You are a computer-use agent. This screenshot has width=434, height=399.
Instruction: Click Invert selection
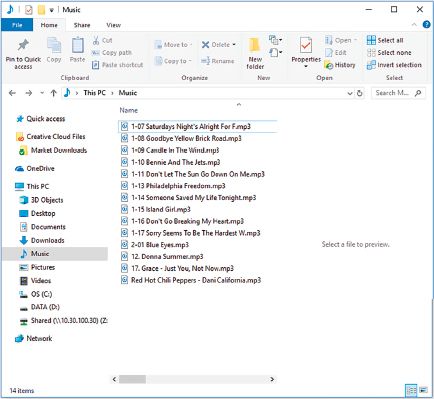point(394,65)
